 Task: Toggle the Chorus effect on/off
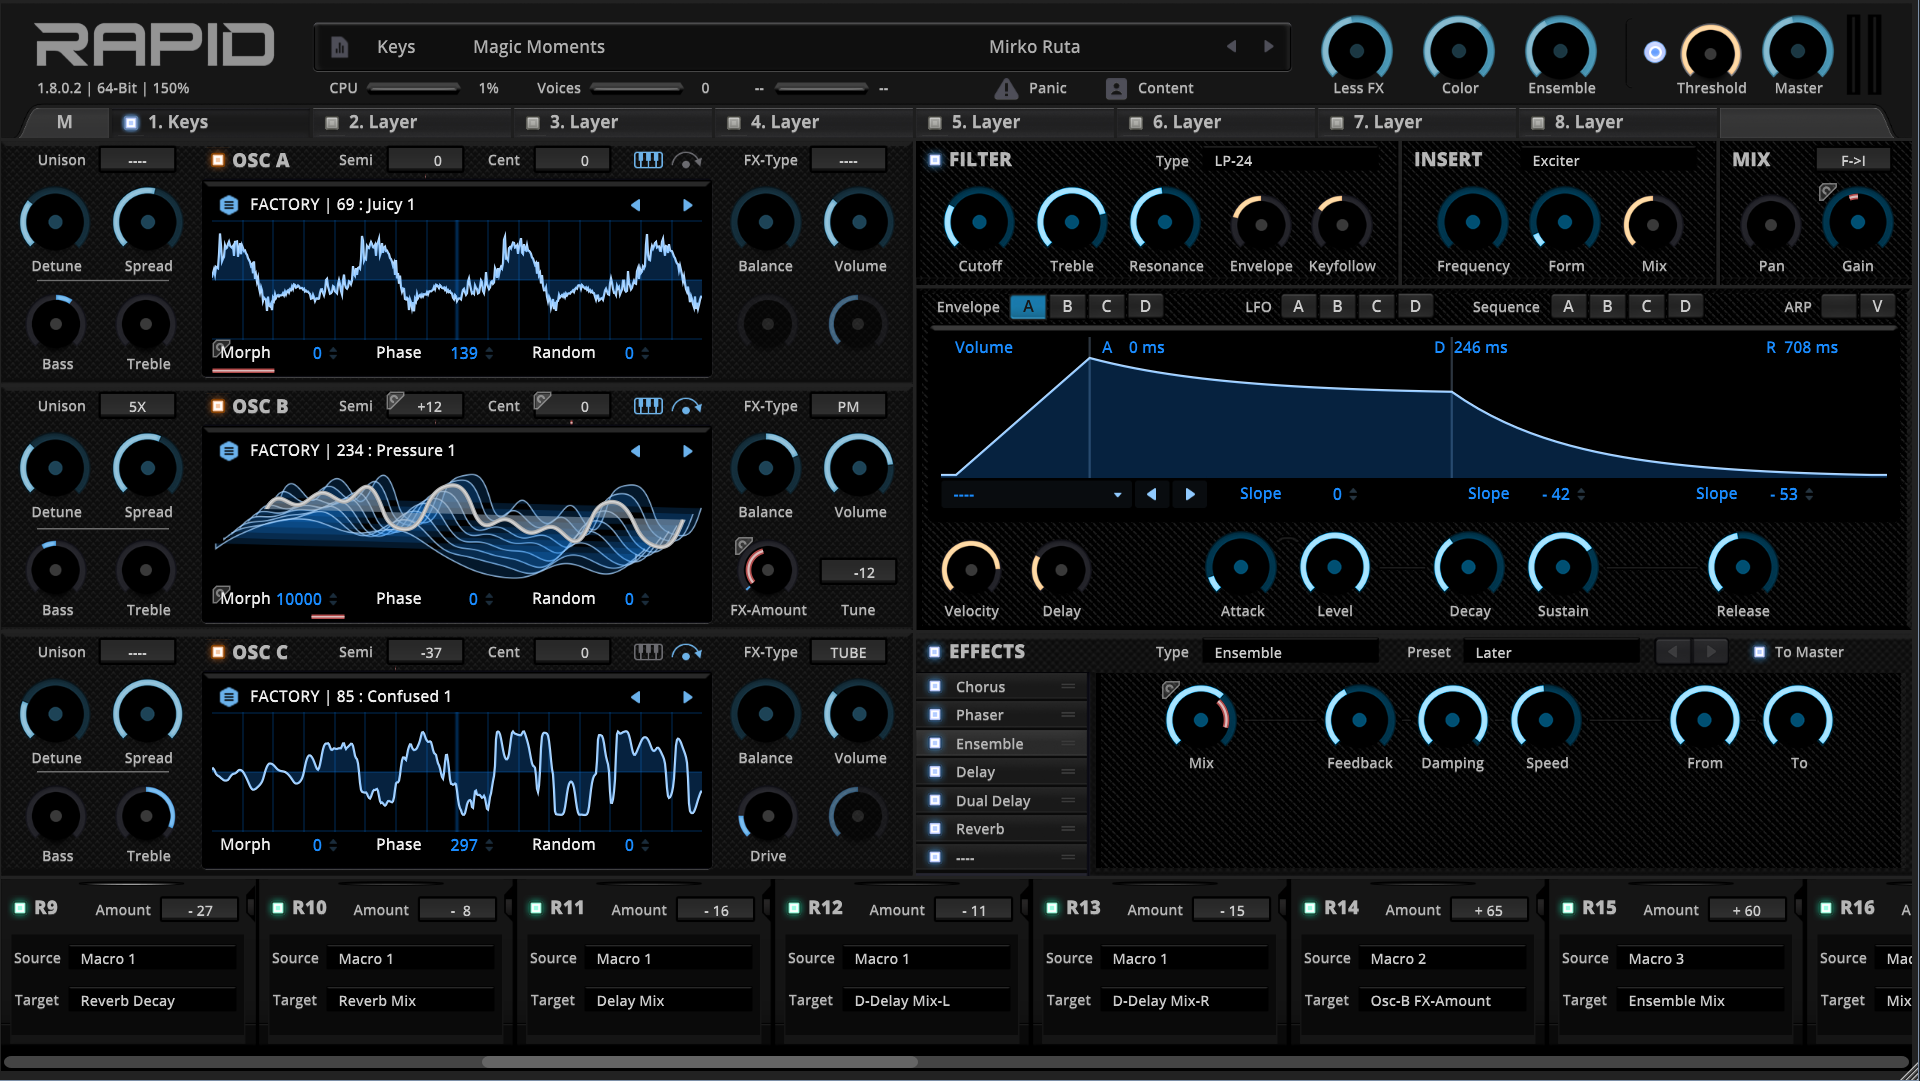tap(935, 687)
